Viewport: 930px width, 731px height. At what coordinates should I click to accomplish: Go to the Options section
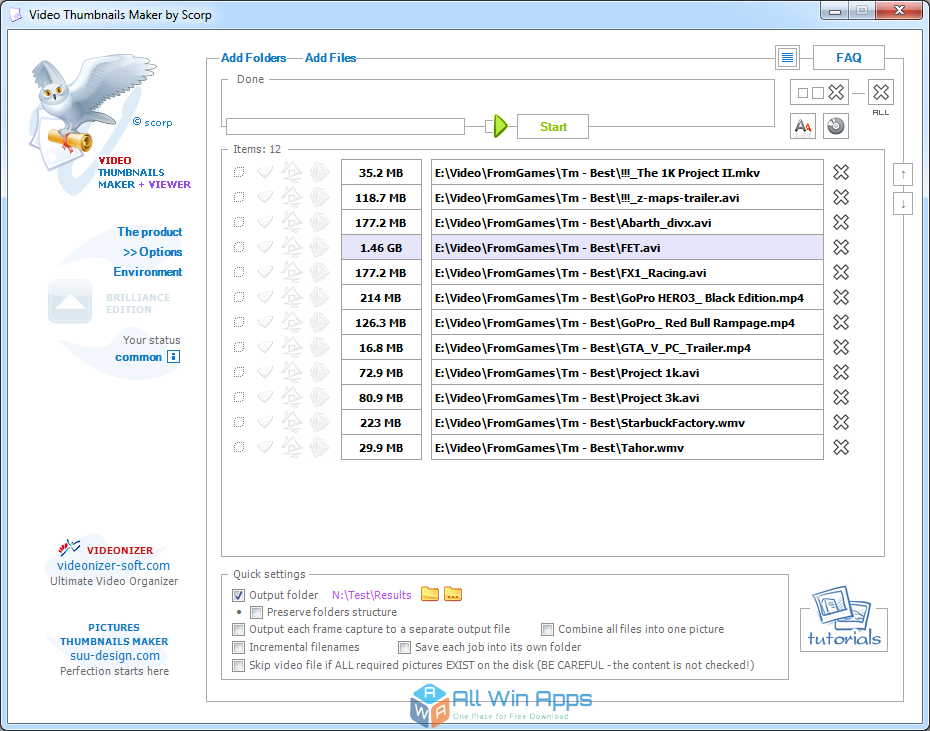pos(152,252)
